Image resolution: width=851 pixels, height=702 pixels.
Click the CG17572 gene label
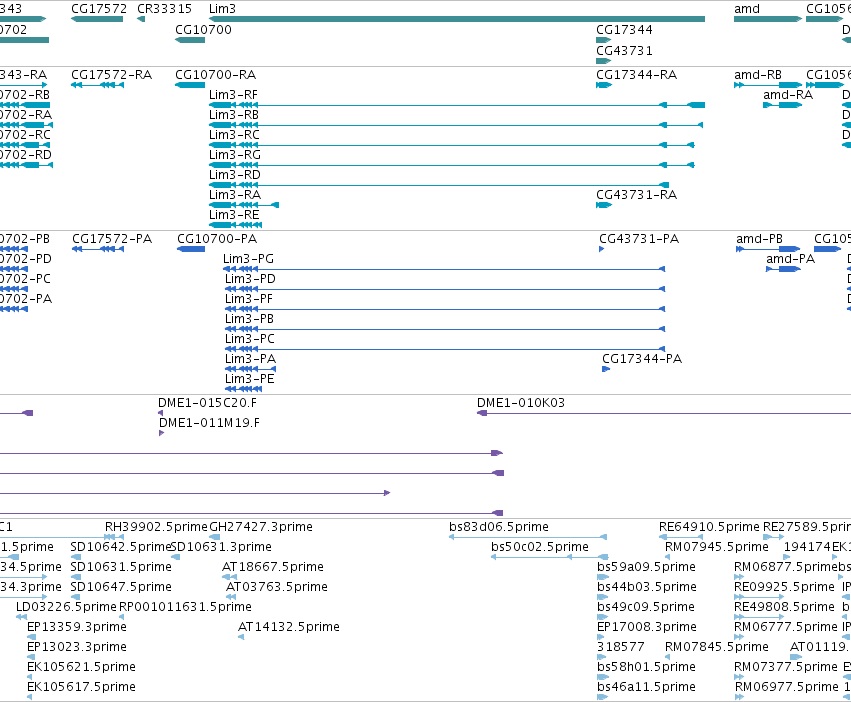click(99, 9)
